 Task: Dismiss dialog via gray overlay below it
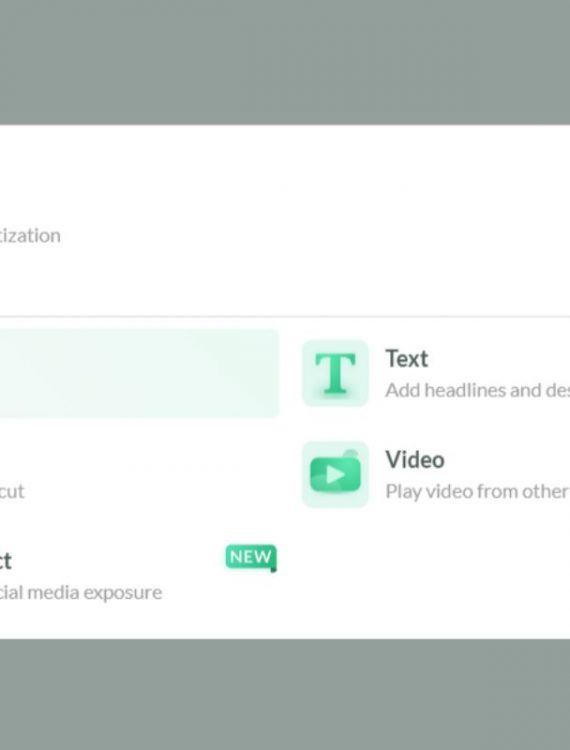click(285, 695)
